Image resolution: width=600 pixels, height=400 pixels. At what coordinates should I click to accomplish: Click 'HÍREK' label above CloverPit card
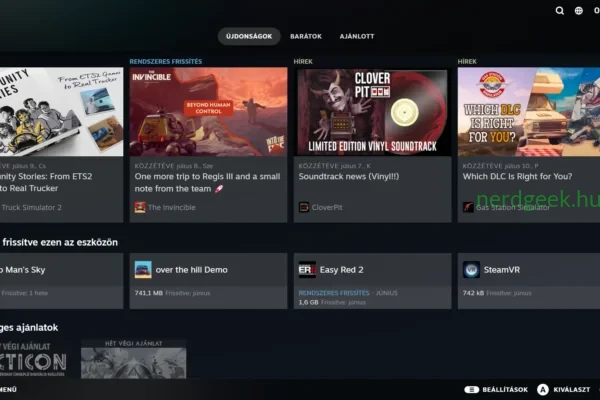click(x=303, y=61)
